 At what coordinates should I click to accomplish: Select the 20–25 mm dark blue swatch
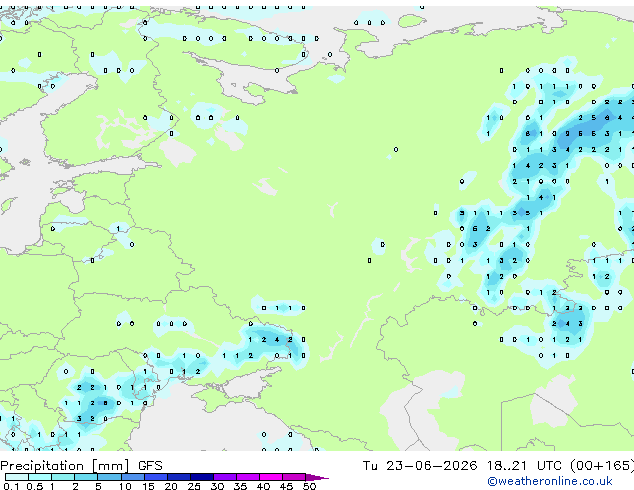point(179,477)
